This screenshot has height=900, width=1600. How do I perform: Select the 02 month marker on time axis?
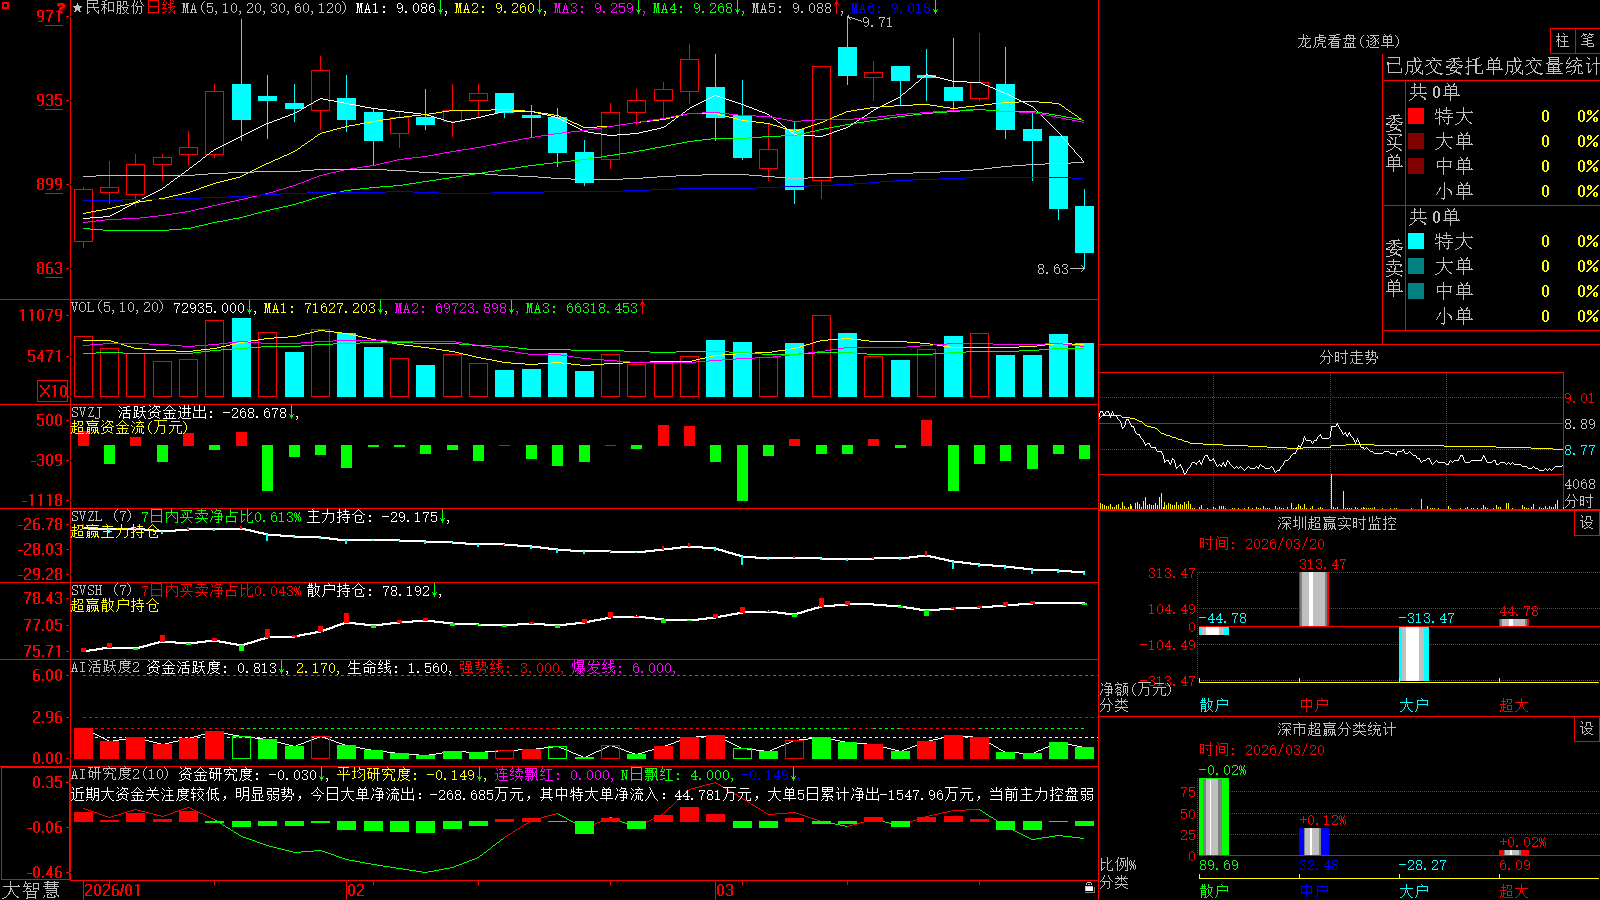click(355, 890)
